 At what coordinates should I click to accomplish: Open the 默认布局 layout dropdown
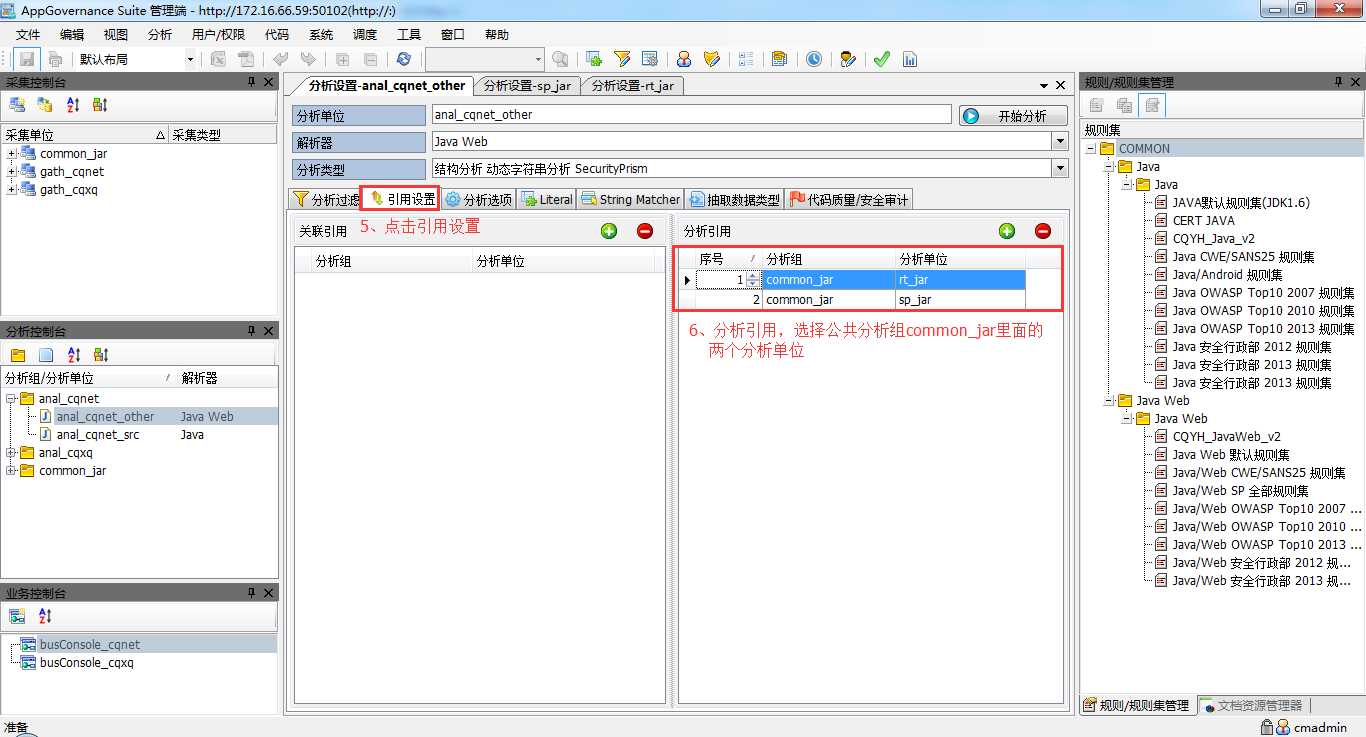[x=190, y=59]
